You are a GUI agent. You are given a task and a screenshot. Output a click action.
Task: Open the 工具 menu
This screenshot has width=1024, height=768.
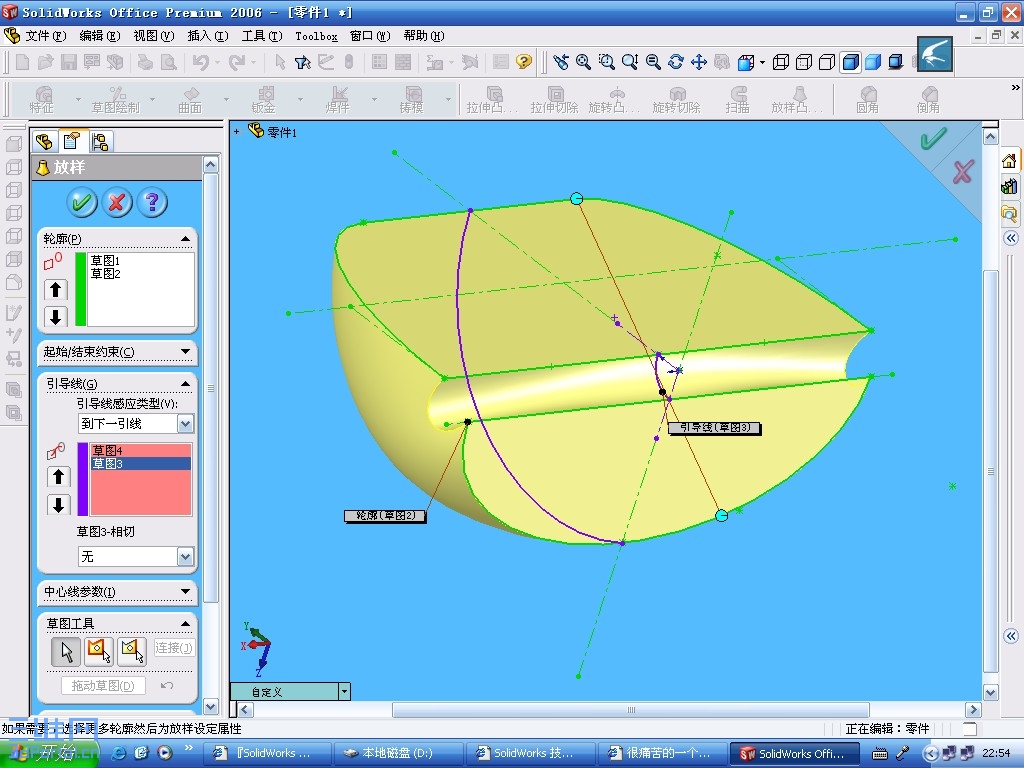click(x=261, y=36)
